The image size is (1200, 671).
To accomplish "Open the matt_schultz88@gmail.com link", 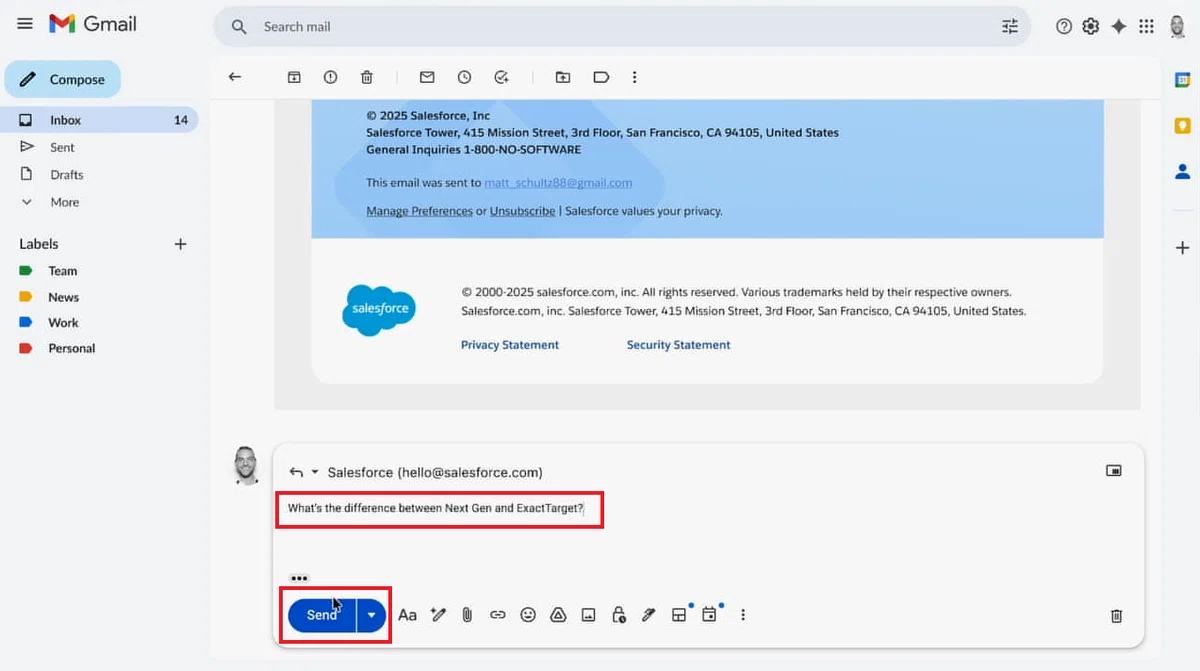I will [x=558, y=183].
